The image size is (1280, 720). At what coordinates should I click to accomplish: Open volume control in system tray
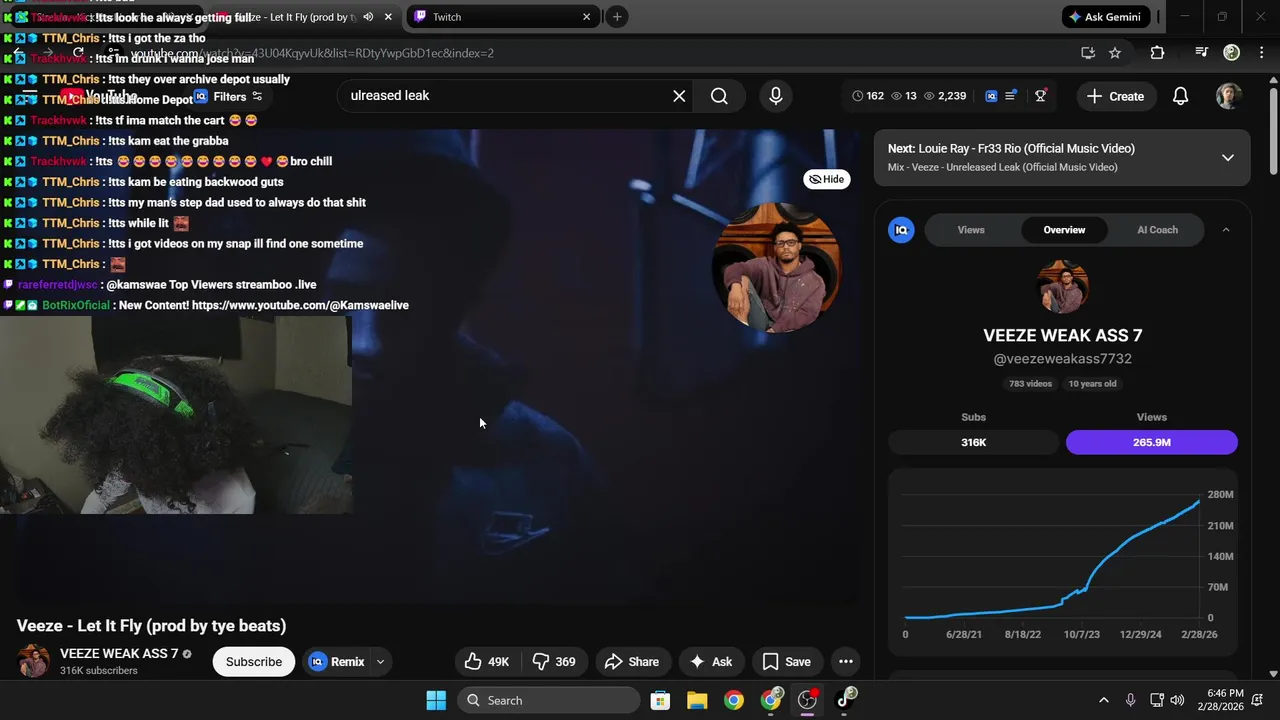(x=1177, y=700)
